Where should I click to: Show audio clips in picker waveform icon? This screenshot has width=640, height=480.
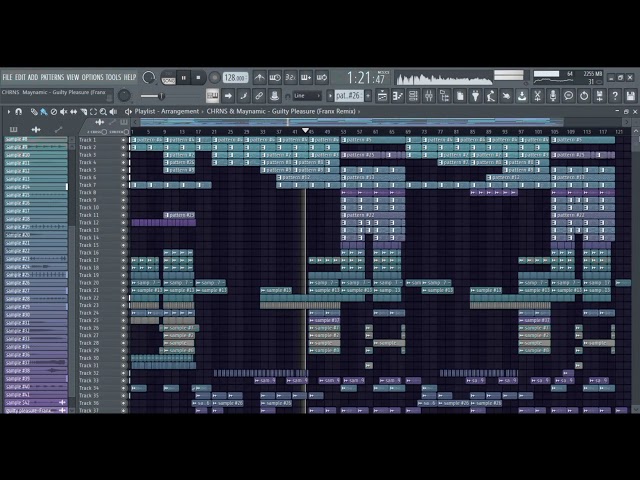coord(36,129)
